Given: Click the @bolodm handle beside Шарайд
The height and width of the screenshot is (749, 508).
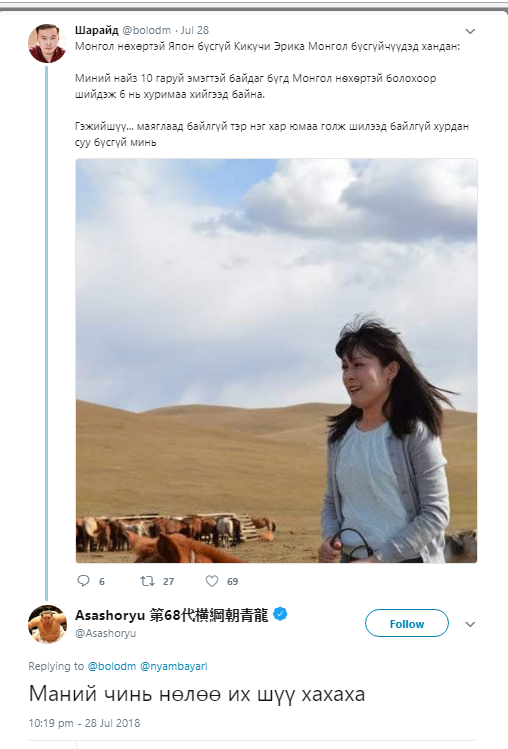Looking at the screenshot, I should (x=147, y=30).
